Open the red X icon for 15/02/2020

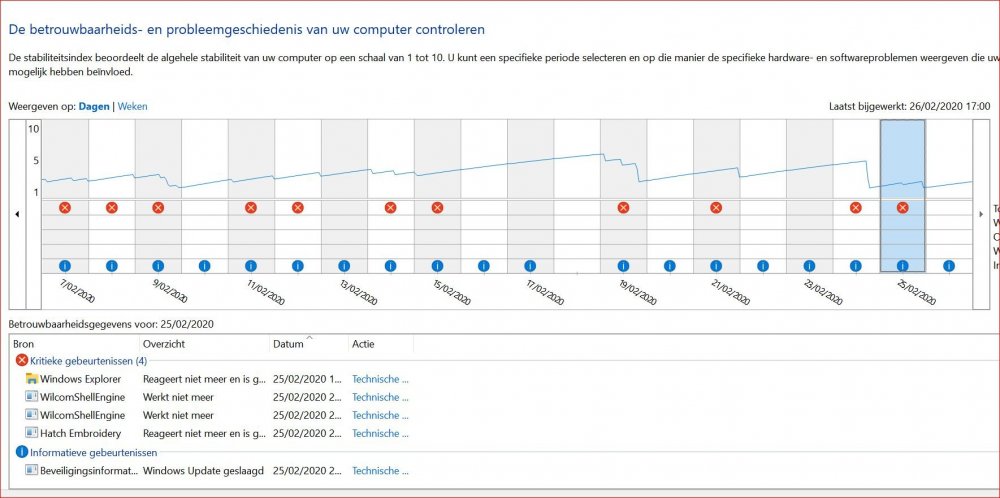(438, 207)
